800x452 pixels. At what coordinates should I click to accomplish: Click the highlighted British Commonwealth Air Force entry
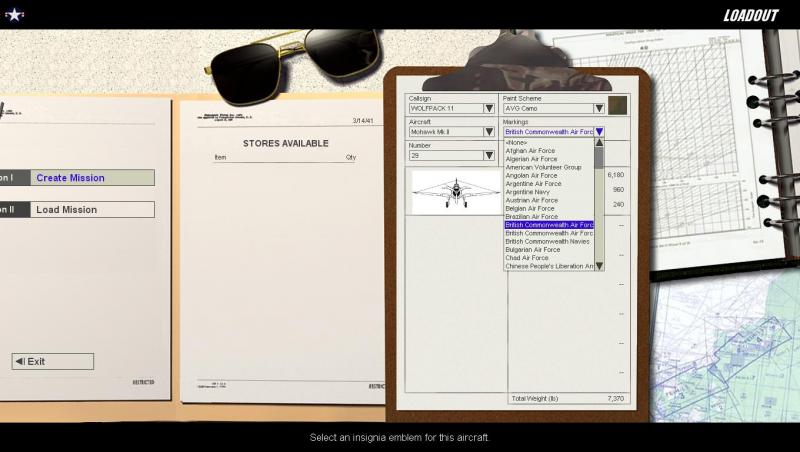pos(549,224)
